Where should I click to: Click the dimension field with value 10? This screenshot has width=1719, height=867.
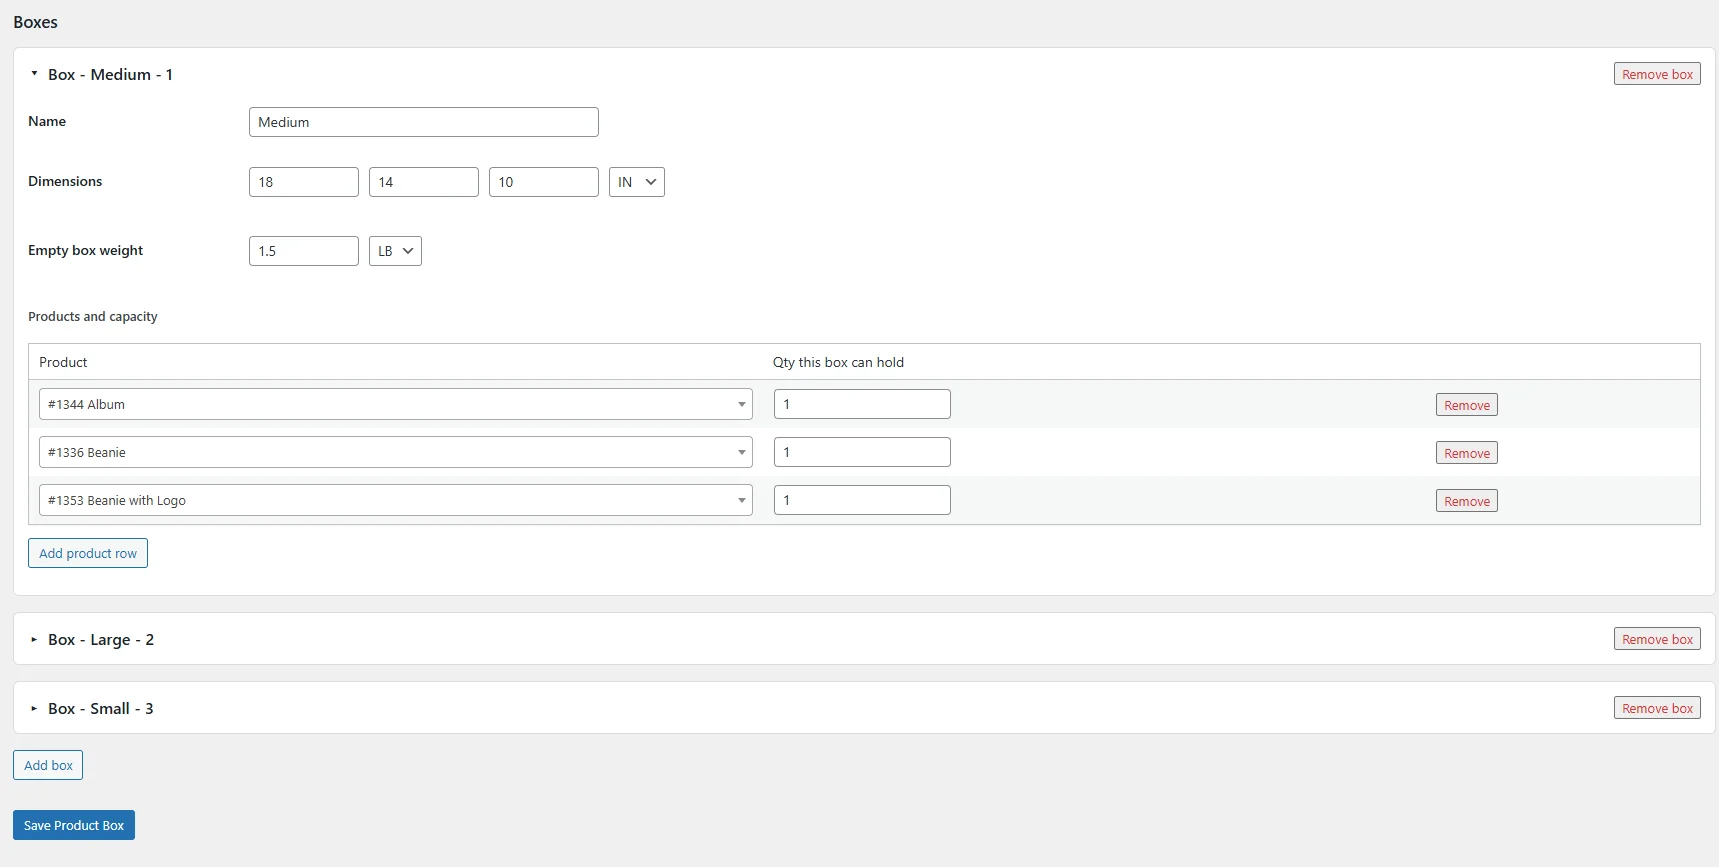pyautogui.click(x=544, y=182)
